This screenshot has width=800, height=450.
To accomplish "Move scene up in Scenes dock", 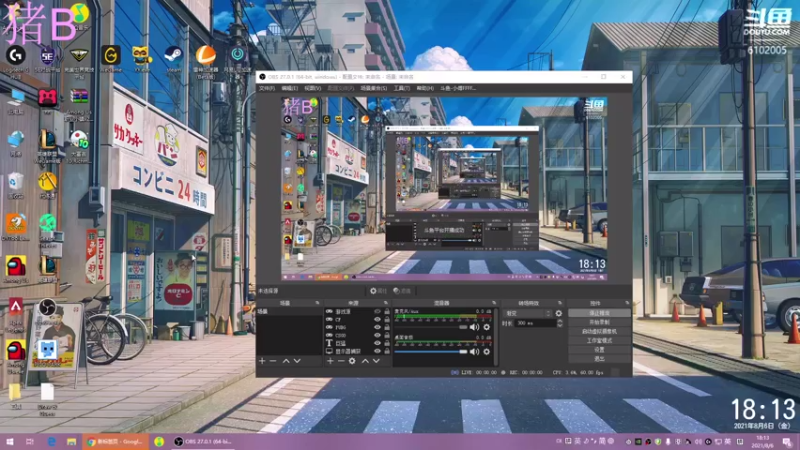I will (286, 361).
